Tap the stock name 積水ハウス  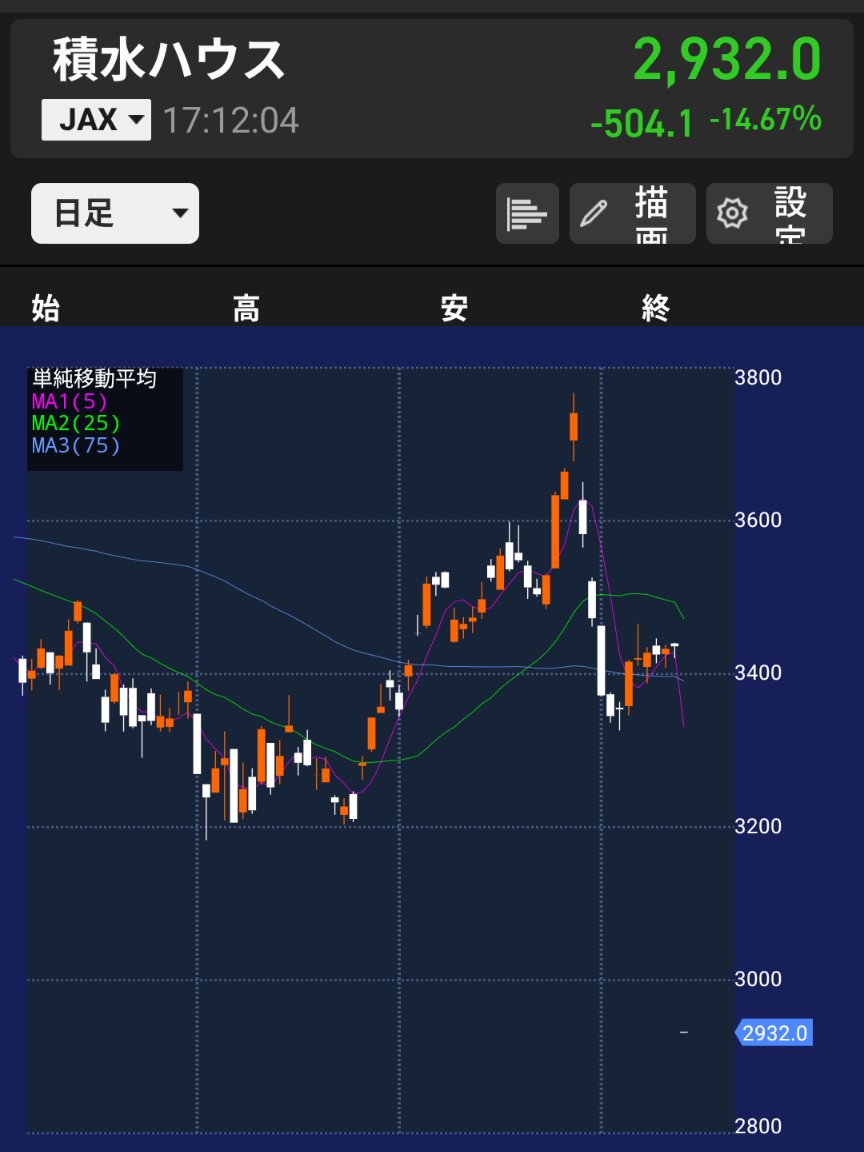[168, 60]
